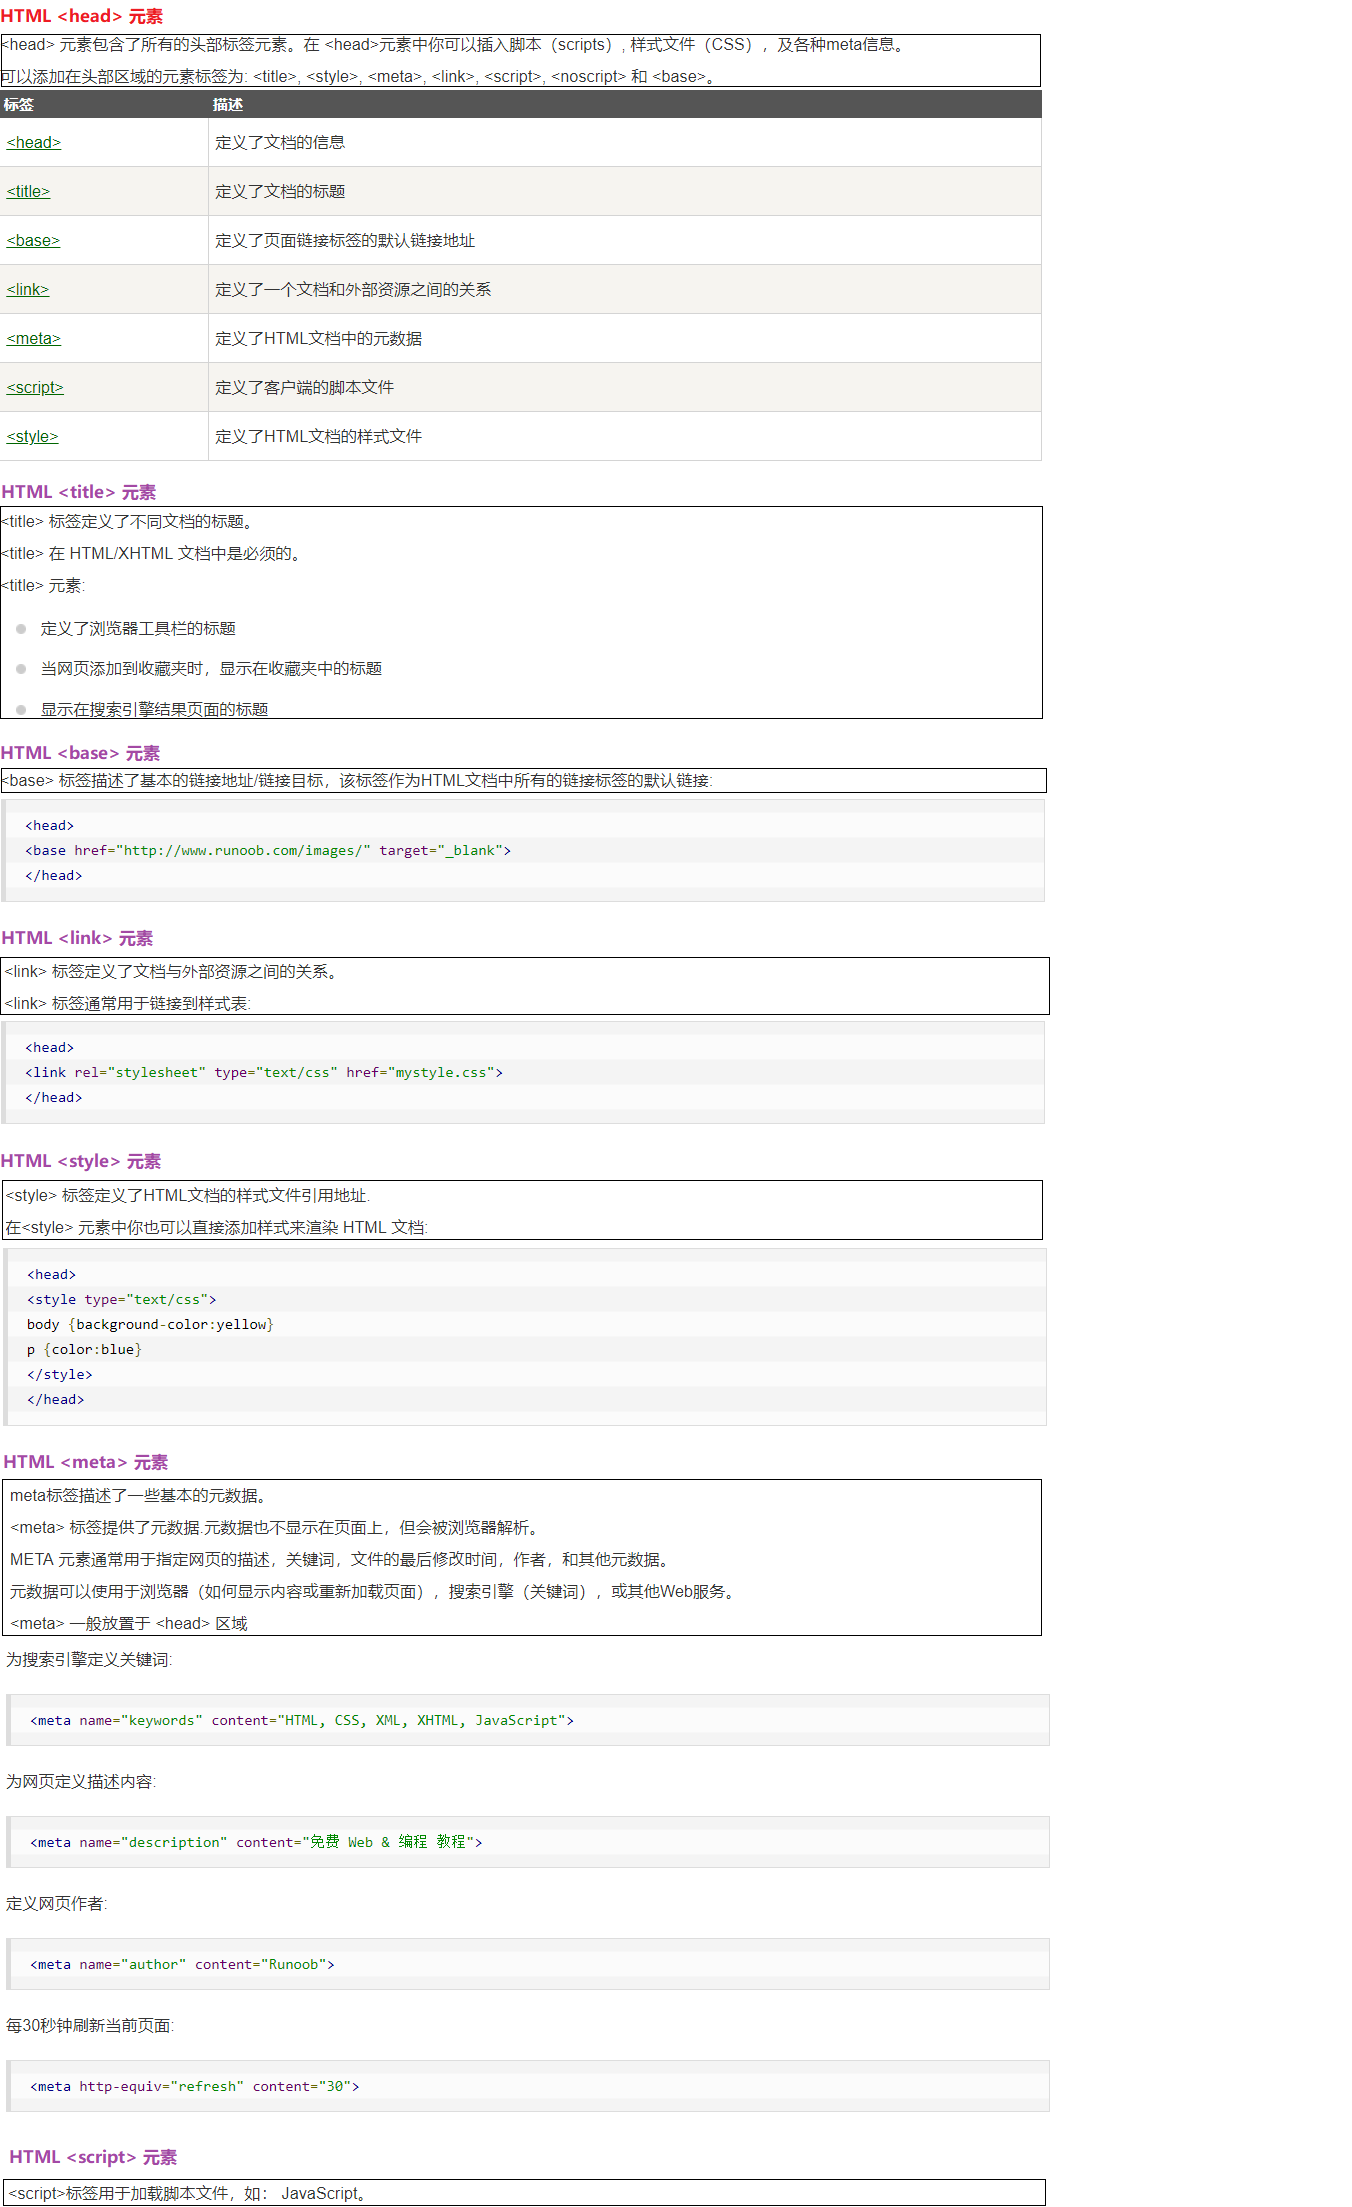Click the meta http-equiv refresh code line
Screen dimensions: 1352x2207
tap(195, 2087)
